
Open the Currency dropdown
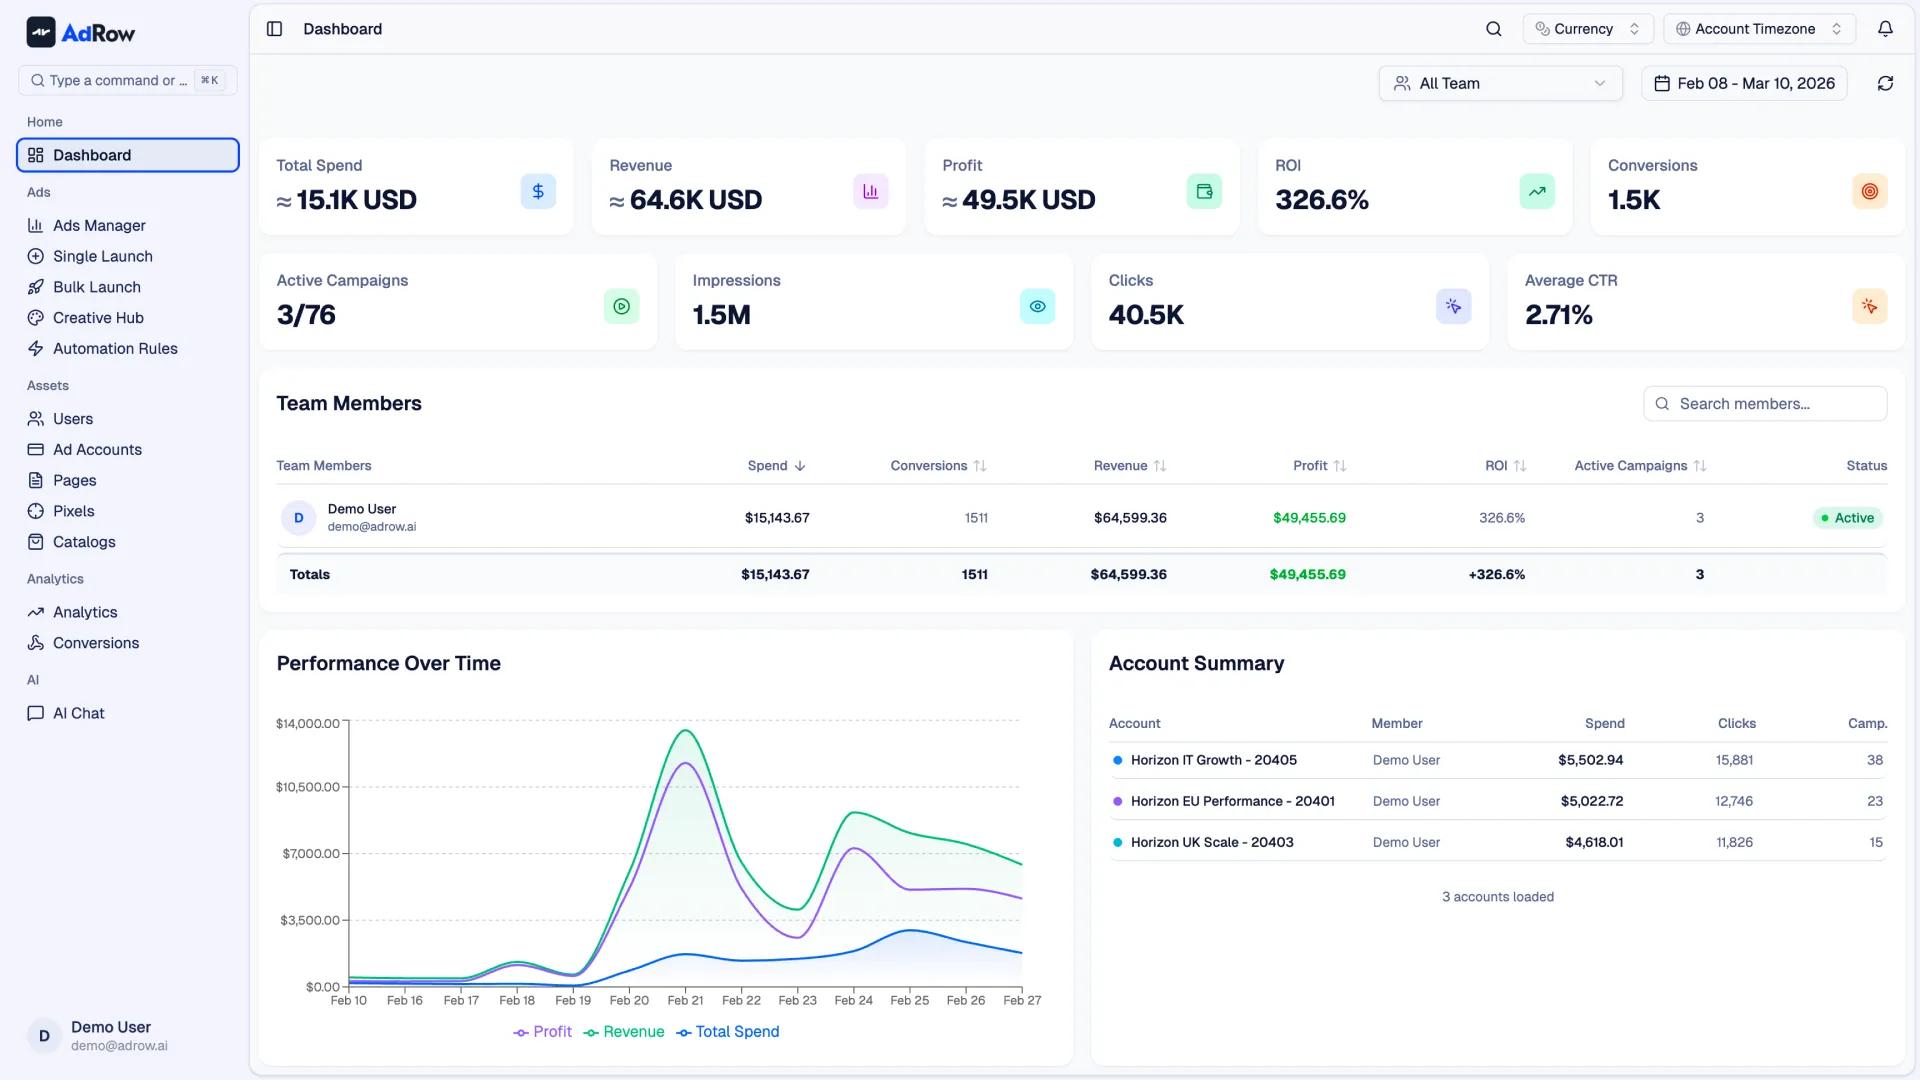click(1587, 29)
